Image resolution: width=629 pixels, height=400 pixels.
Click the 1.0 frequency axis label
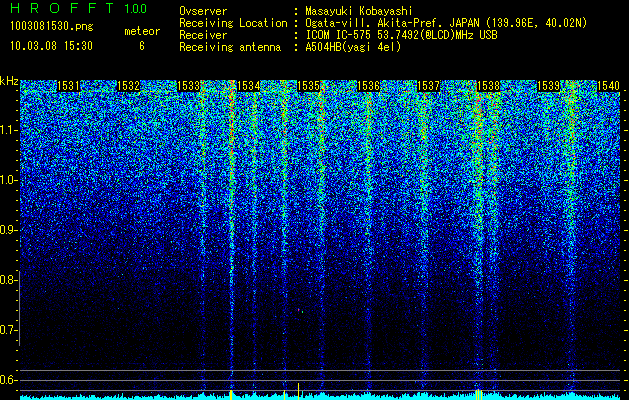click(x=9, y=181)
